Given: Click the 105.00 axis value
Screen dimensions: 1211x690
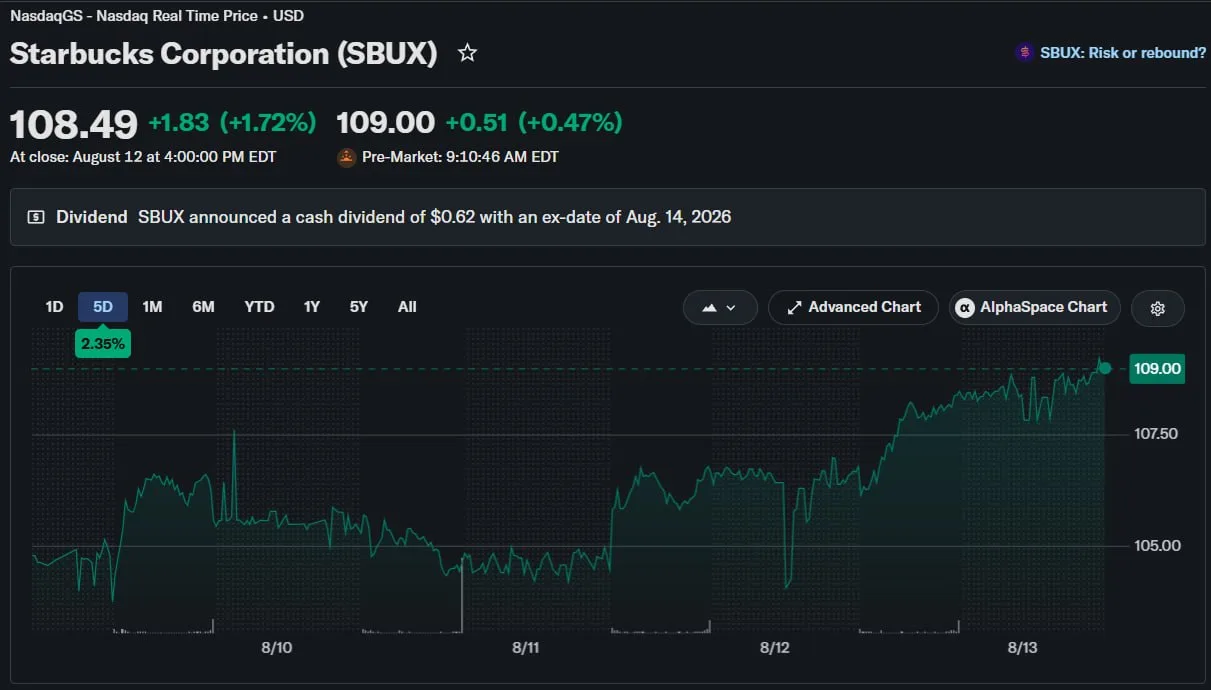Looking at the screenshot, I should click(x=1156, y=546).
